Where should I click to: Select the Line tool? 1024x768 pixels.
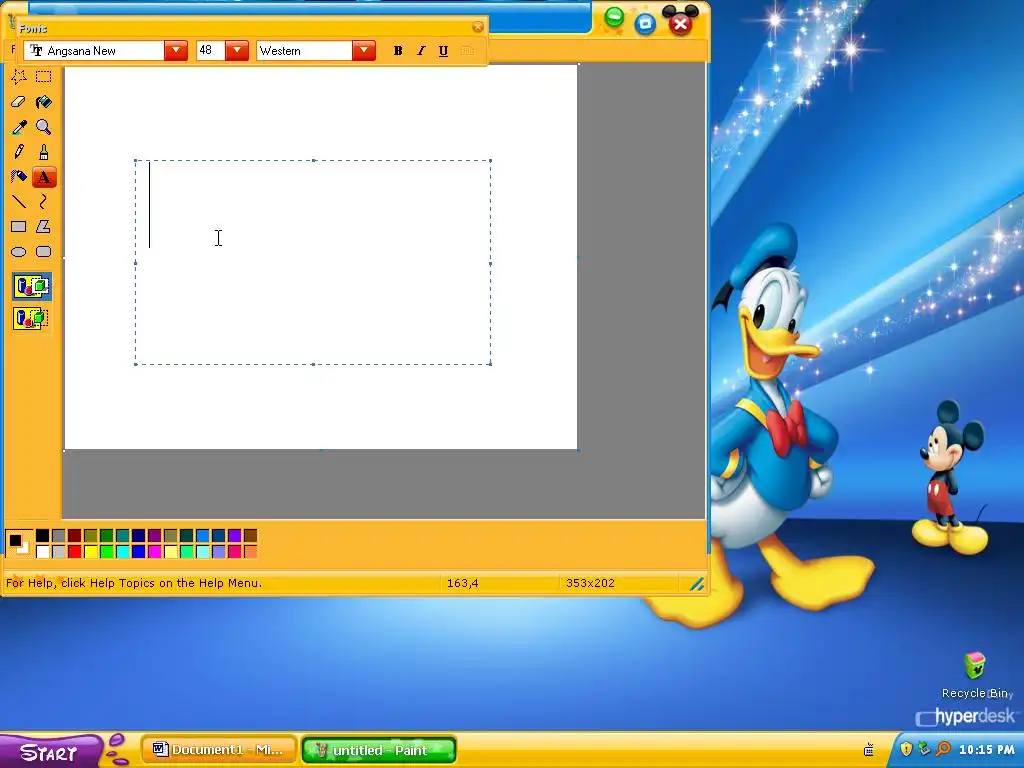[x=18, y=202]
